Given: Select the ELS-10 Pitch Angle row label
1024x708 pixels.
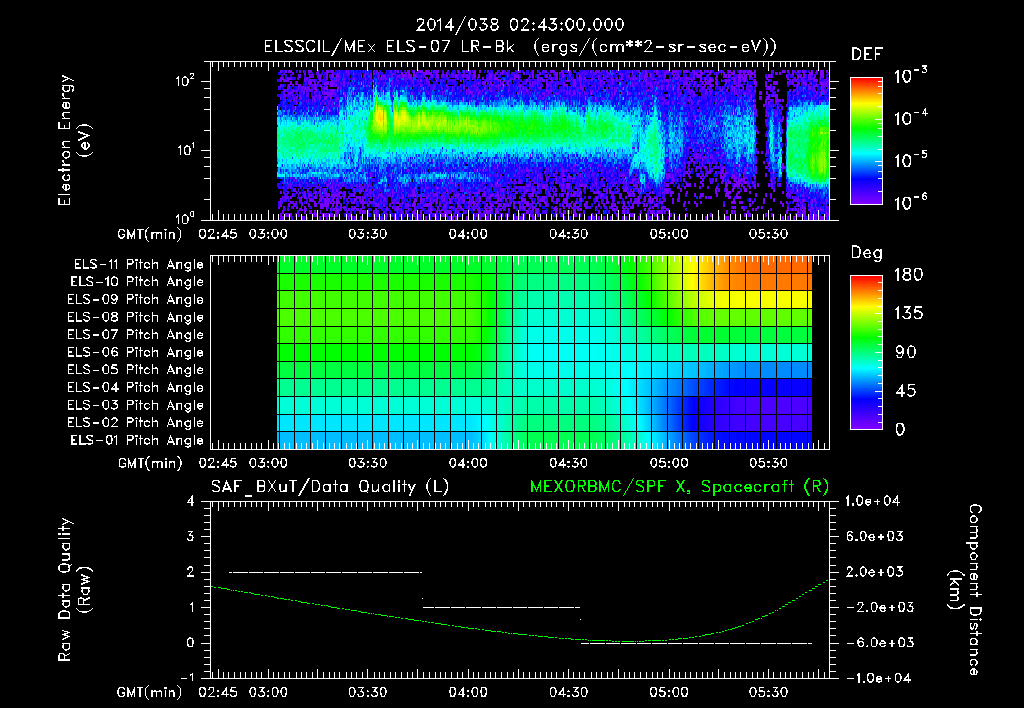Looking at the screenshot, I should pos(137,282).
